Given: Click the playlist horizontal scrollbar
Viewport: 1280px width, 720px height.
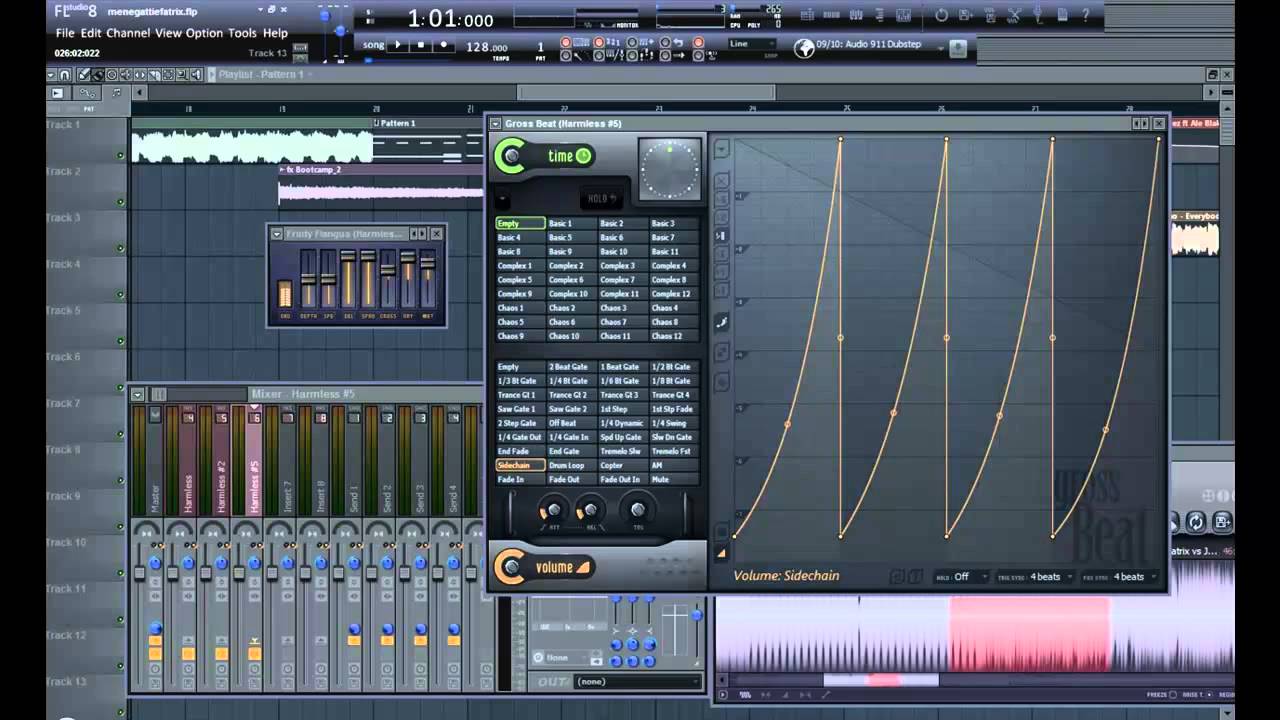Looking at the screenshot, I should tap(646, 93).
